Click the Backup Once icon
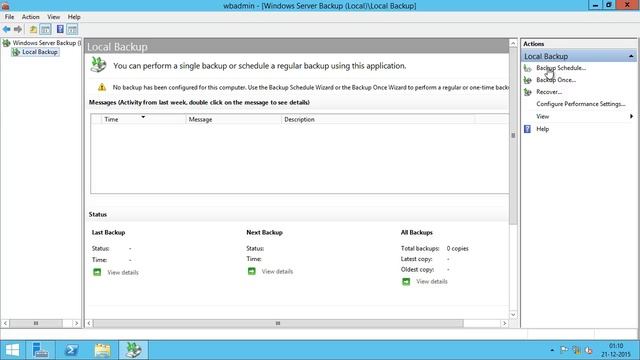 click(528, 80)
